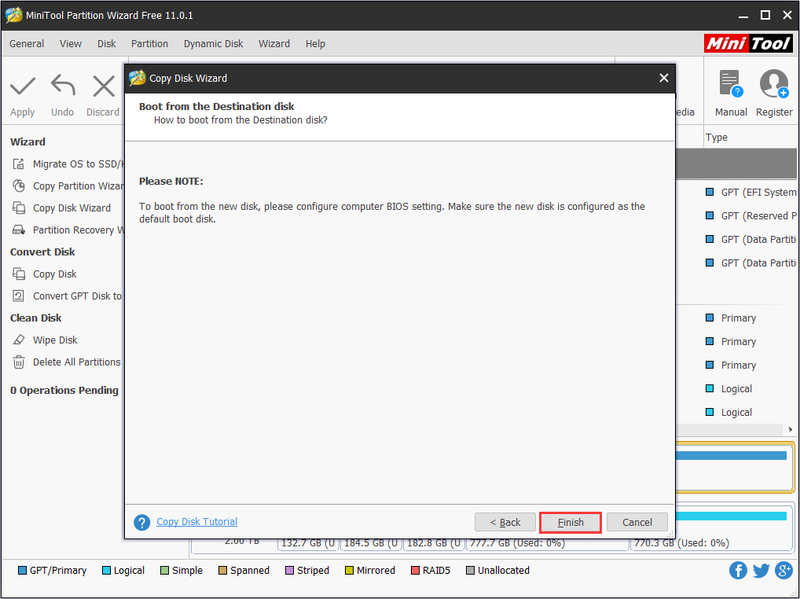Choose Wipe Disk in Clean Disk section
Viewport: 800px width, 599px height.
(x=55, y=340)
